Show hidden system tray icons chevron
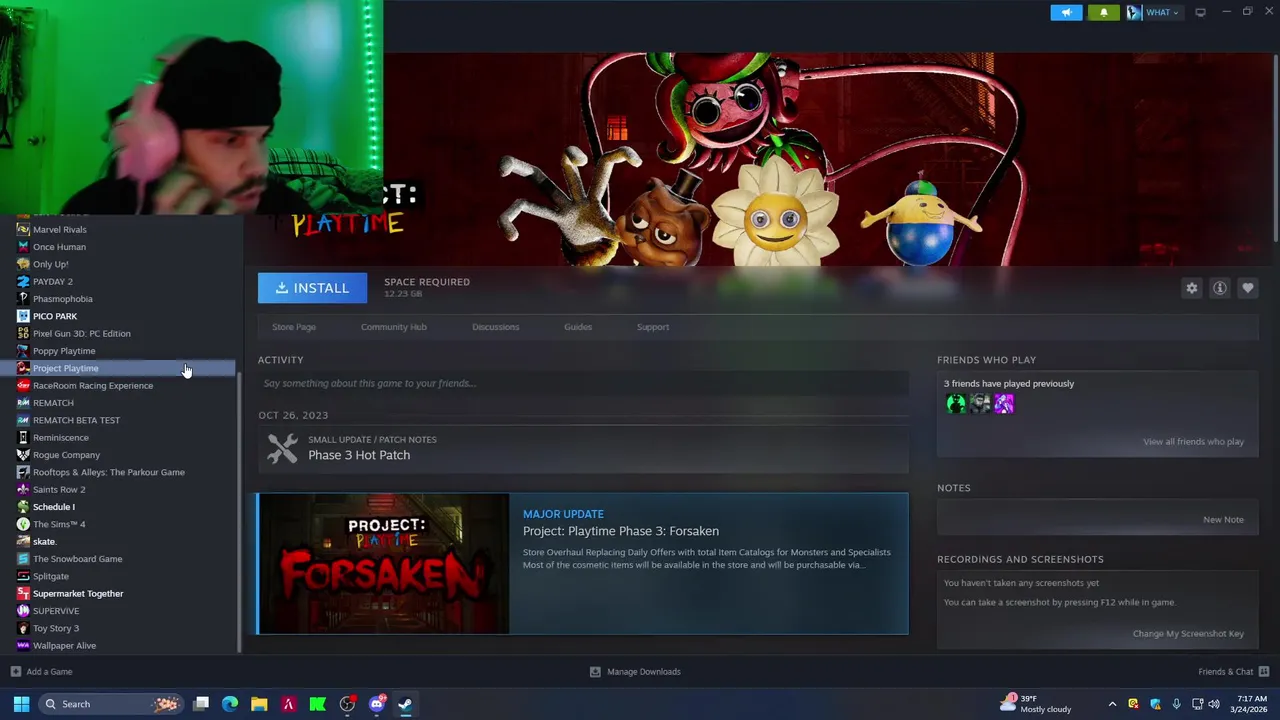 [1112, 704]
